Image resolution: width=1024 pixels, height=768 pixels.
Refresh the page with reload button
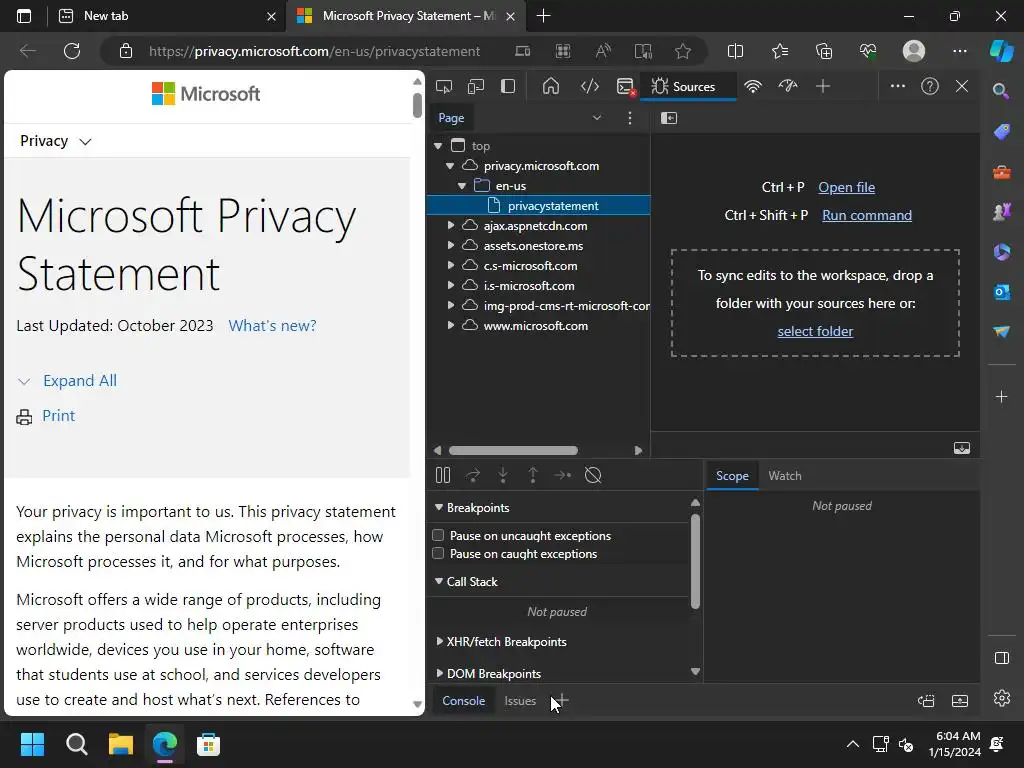(x=72, y=51)
